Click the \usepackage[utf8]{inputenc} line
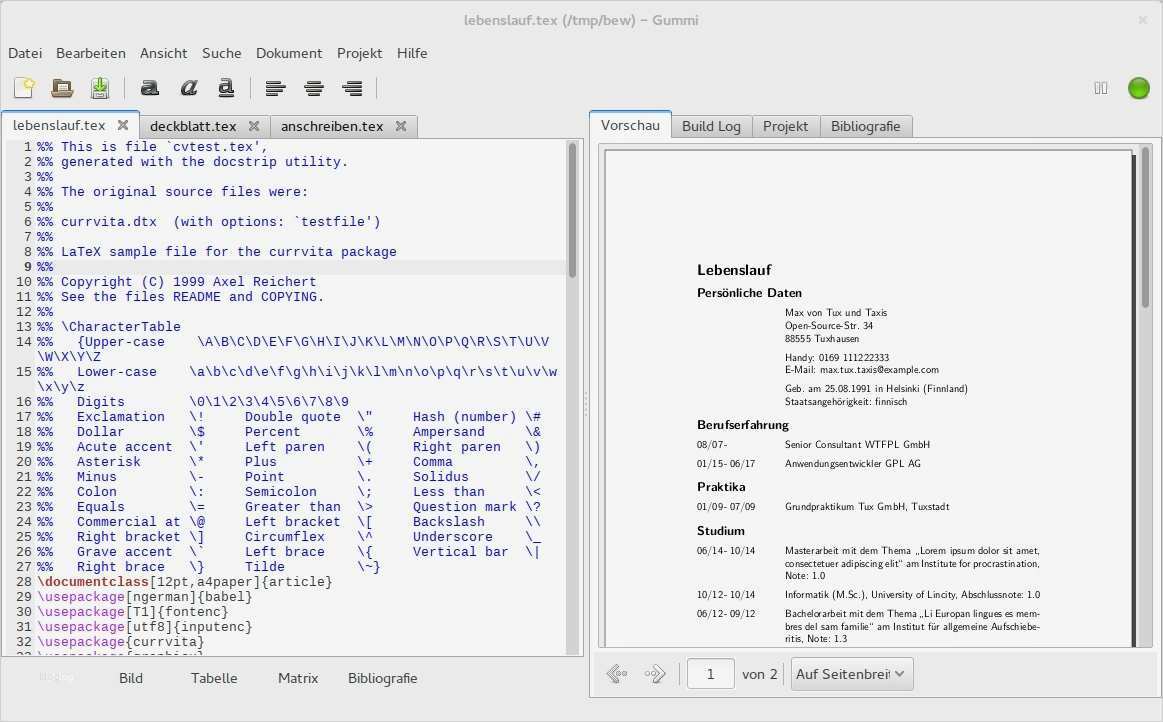Screen dimensions: 1163x722 145,626
